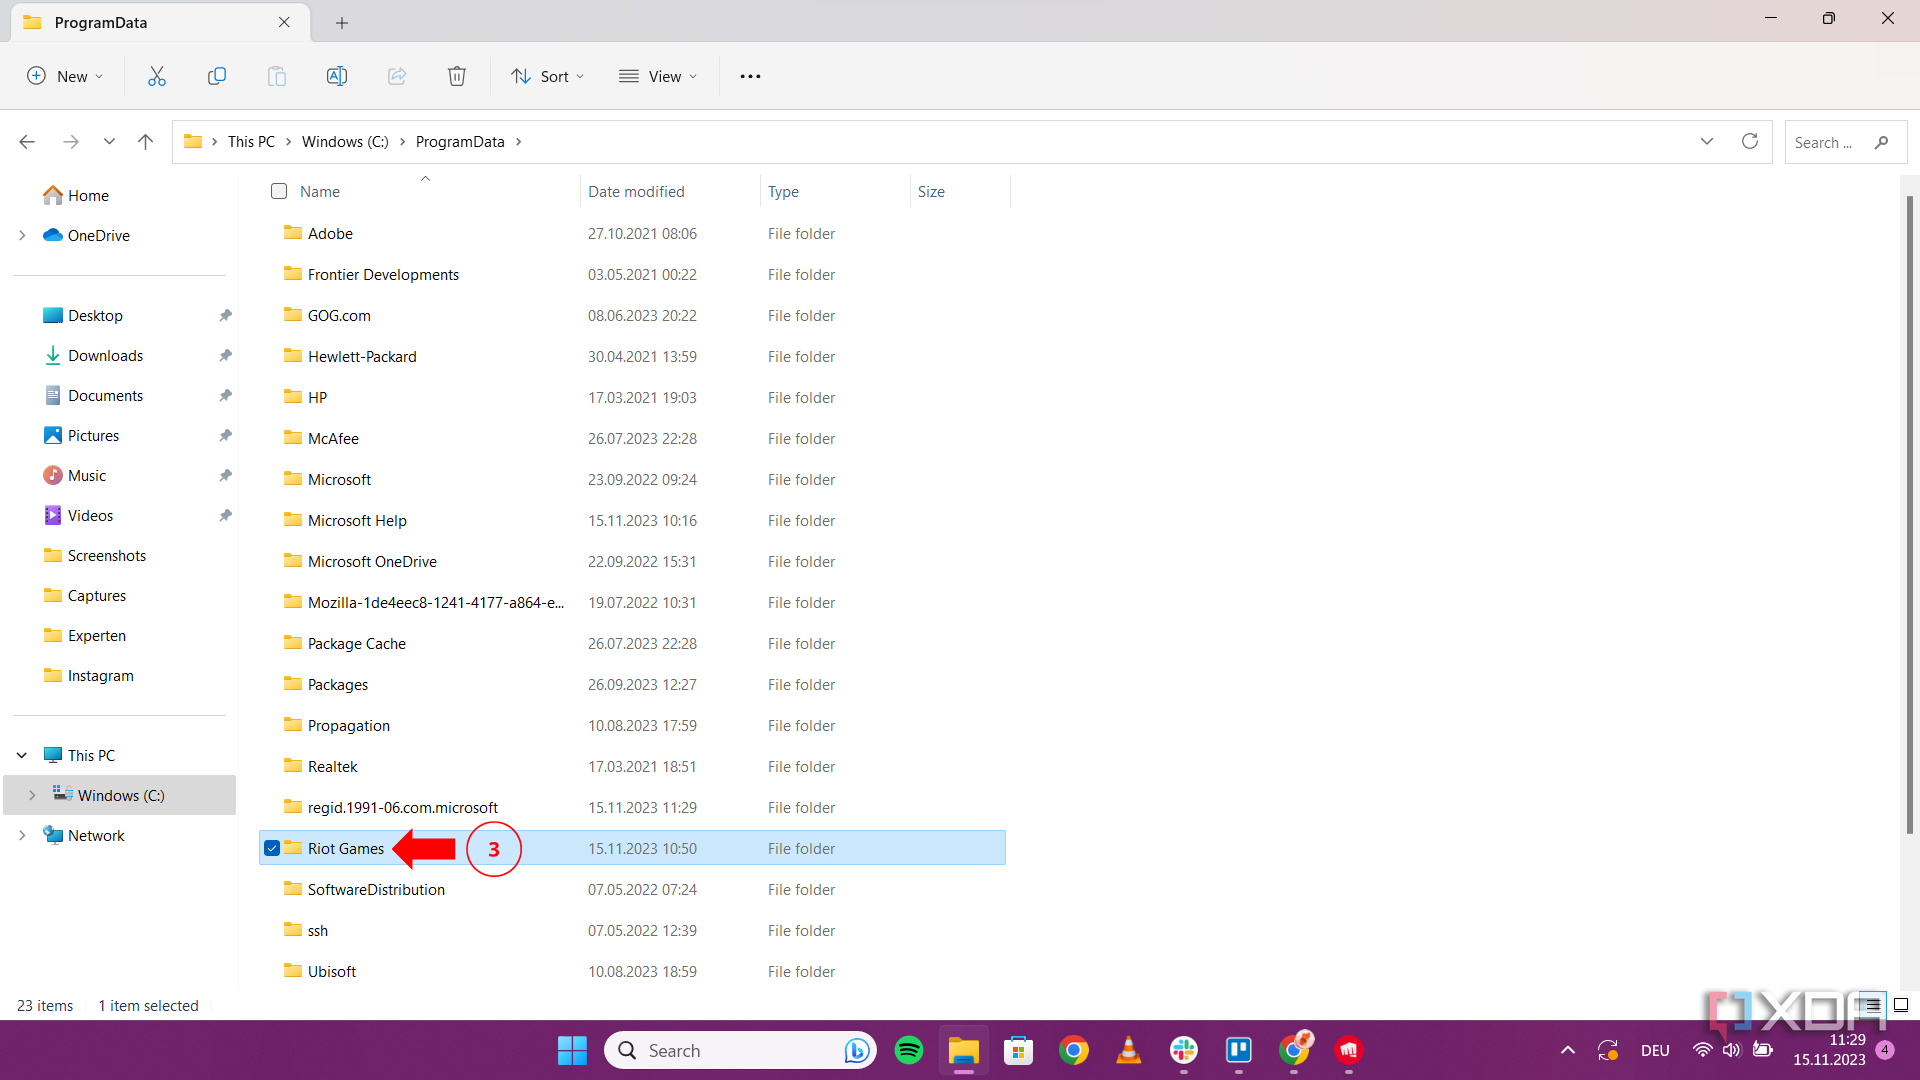Expand the Windows (C:) tree node
This screenshot has width=1920, height=1080.
32,796
